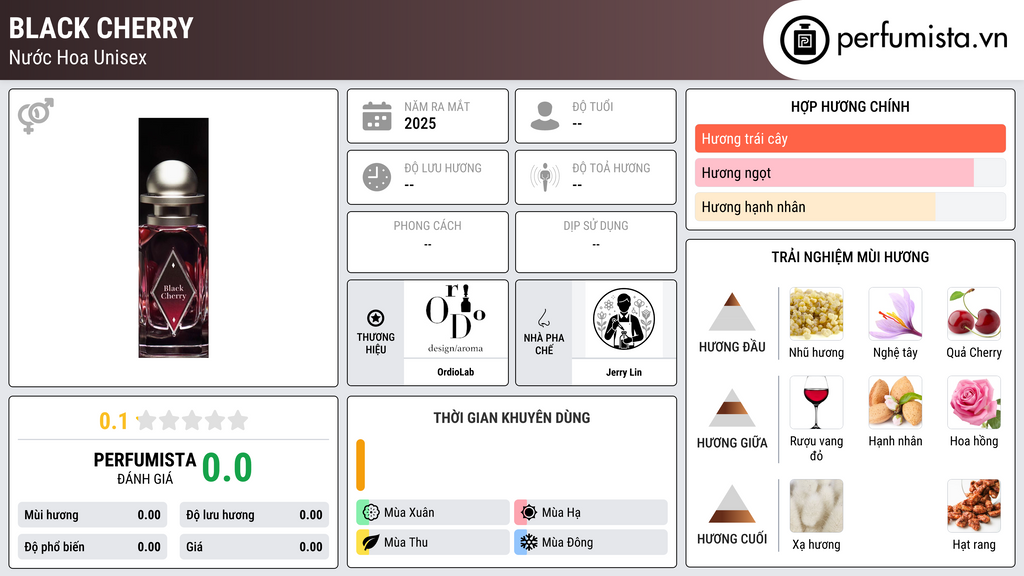The image size is (1024, 576).
Task: Open the Jerry Lin perfumer portrait
Action: pyautogui.click(x=624, y=319)
